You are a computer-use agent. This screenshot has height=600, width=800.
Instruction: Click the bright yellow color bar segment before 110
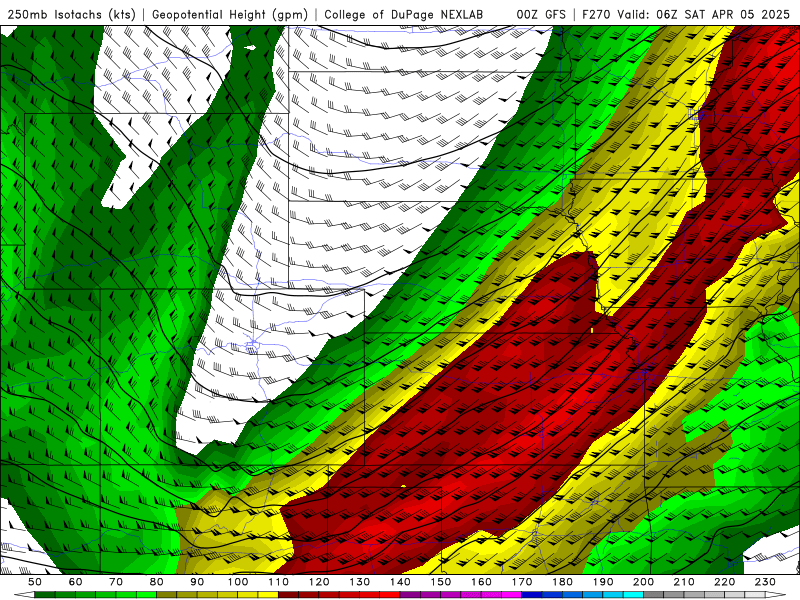(268, 595)
